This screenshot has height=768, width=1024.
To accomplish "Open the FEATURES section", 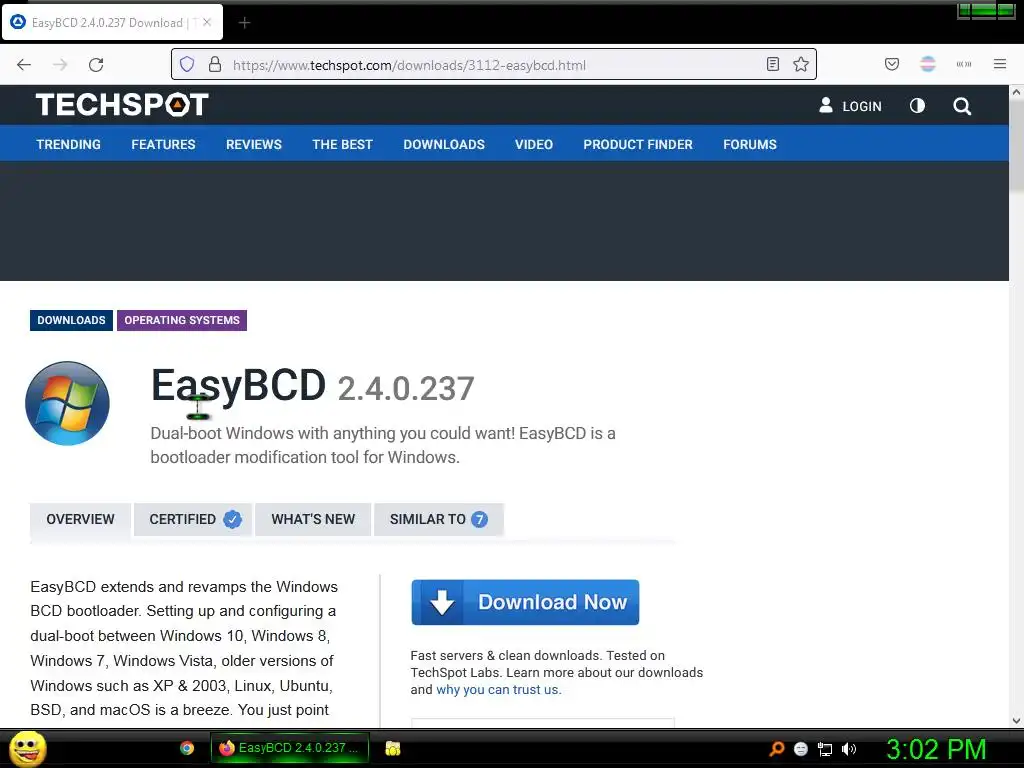I will [x=163, y=144].
